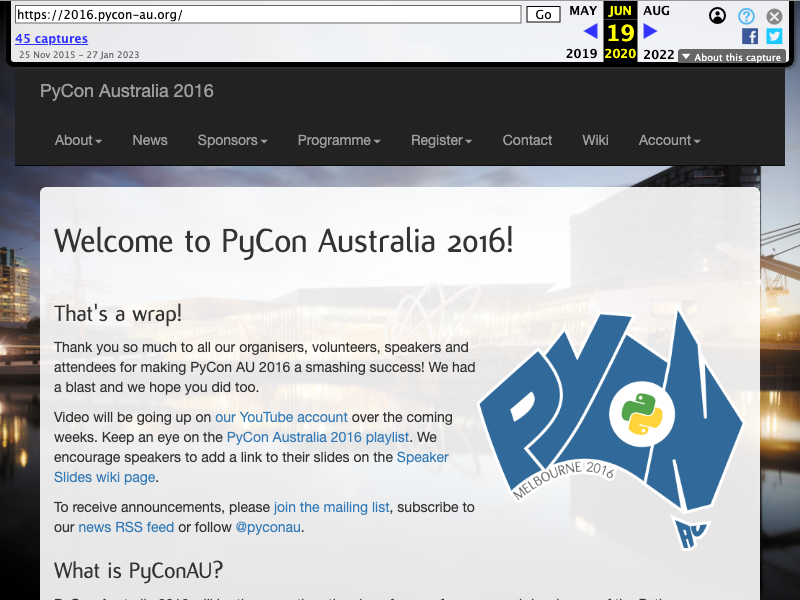Expand the Sponsors dropdown menu

pyautogui.click(x=232, y=140)
